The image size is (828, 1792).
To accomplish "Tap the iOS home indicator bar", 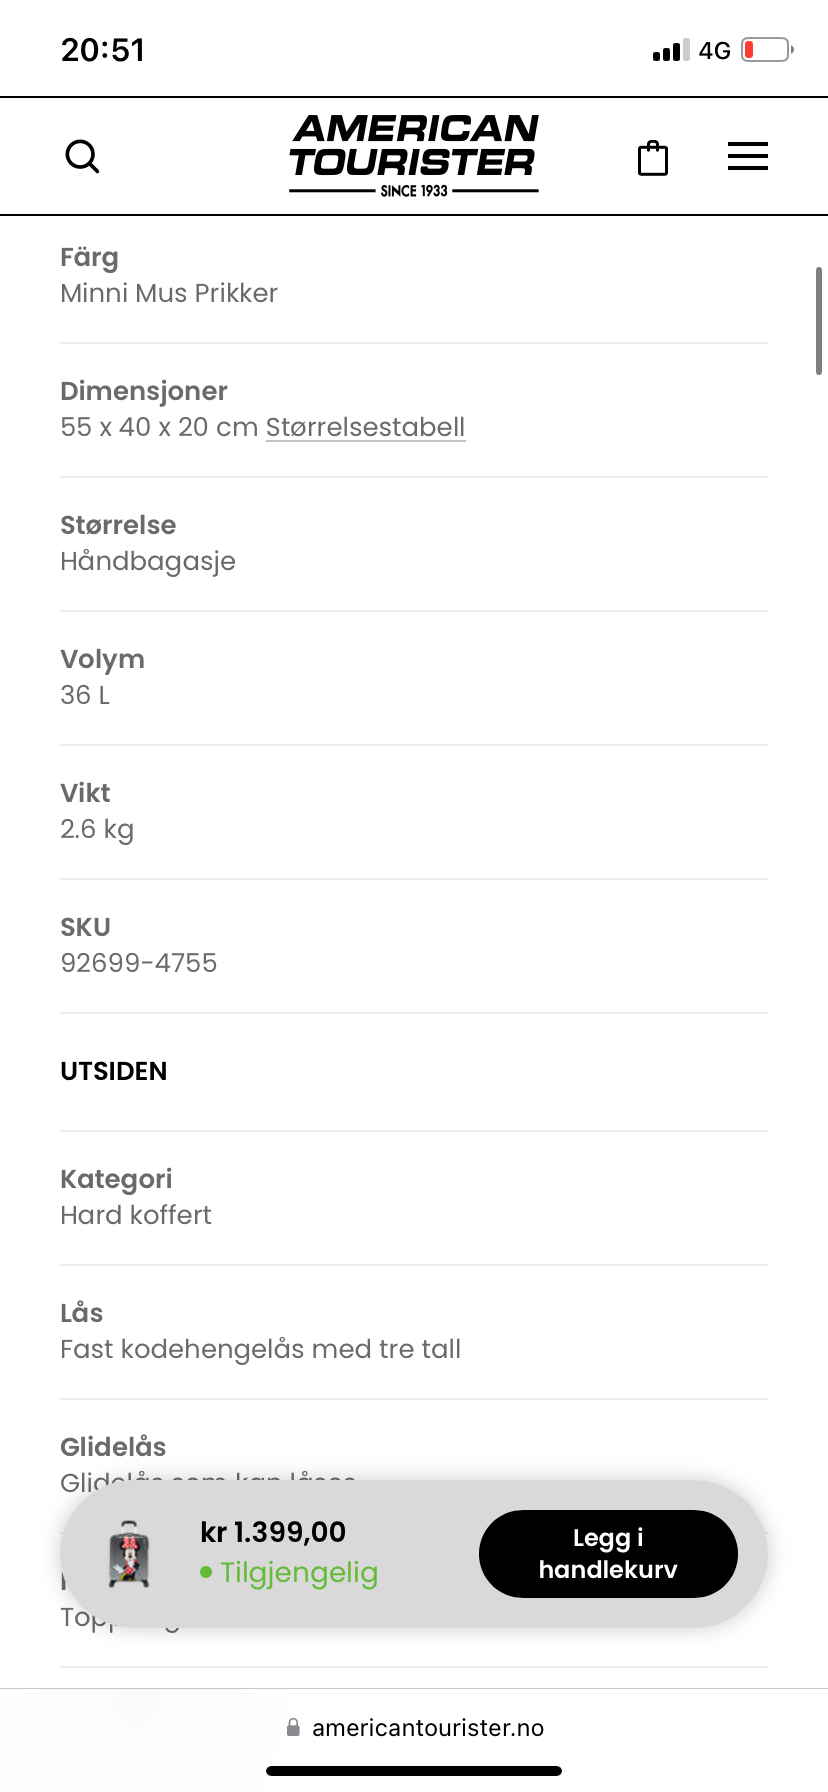I will coord(414,1771).
